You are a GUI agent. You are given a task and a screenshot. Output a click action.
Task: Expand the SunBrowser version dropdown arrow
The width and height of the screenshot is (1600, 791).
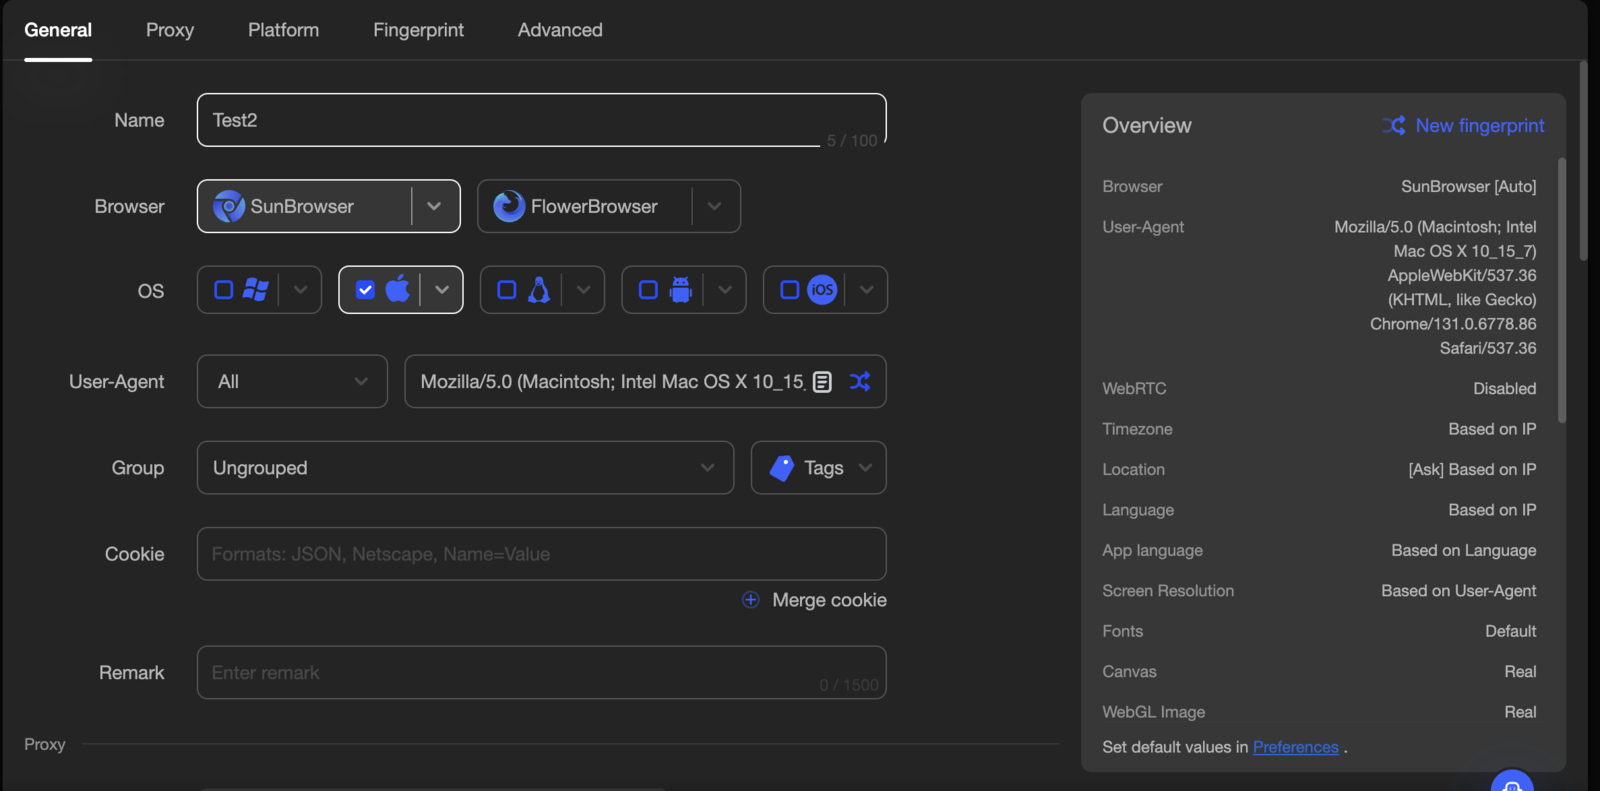tap(434, 206)
